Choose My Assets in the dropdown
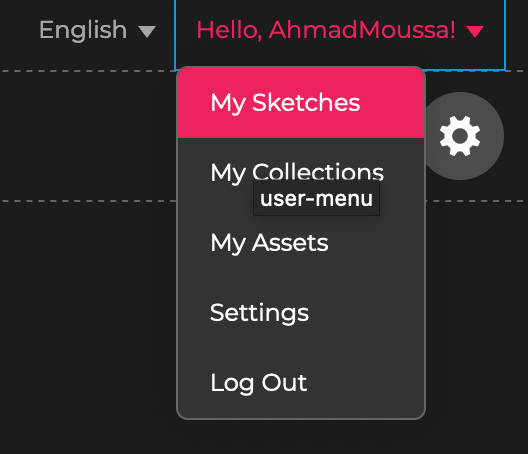 [x=301, y=243]
